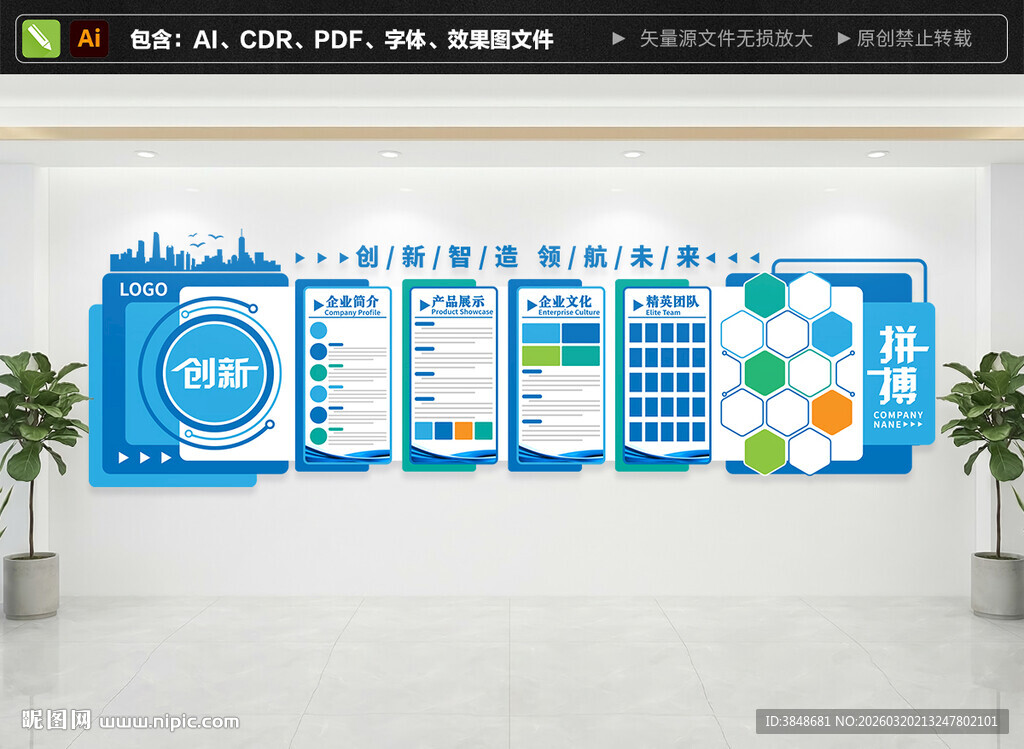The height and width of the screenshot is (749, 1024).
Task: Open the 企业简介 Company Profile heading
Action: (x=353, y=305)
